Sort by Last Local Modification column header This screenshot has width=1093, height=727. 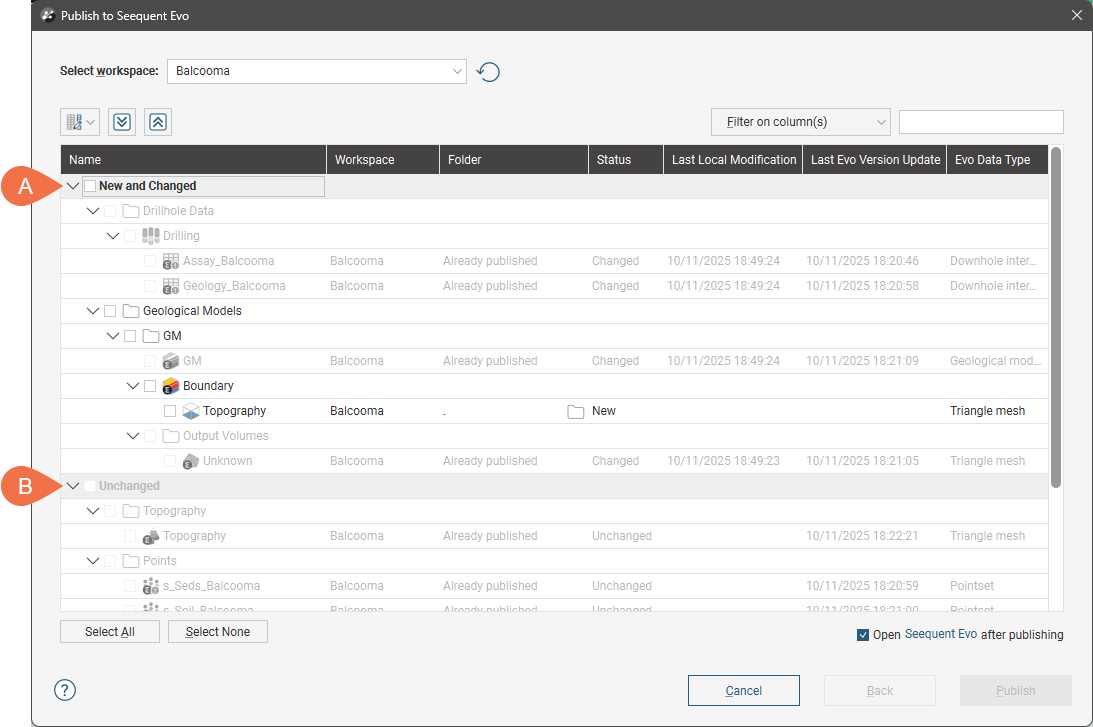734,160
